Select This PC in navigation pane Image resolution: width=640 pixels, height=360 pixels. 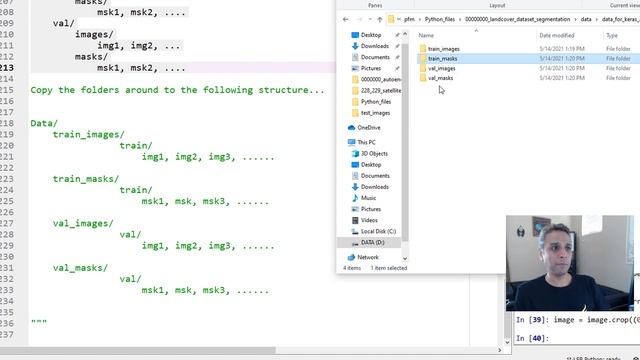click(366, 142)
